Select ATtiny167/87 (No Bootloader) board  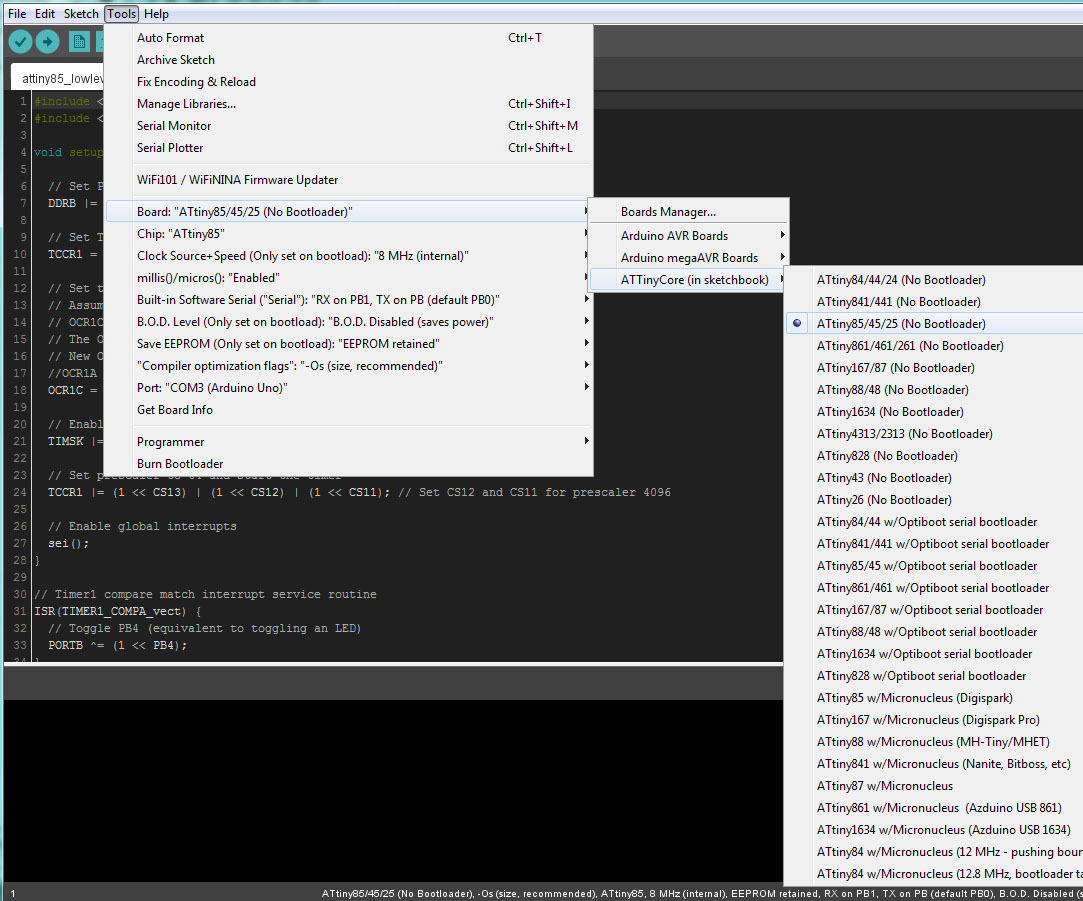pos(934,368)
